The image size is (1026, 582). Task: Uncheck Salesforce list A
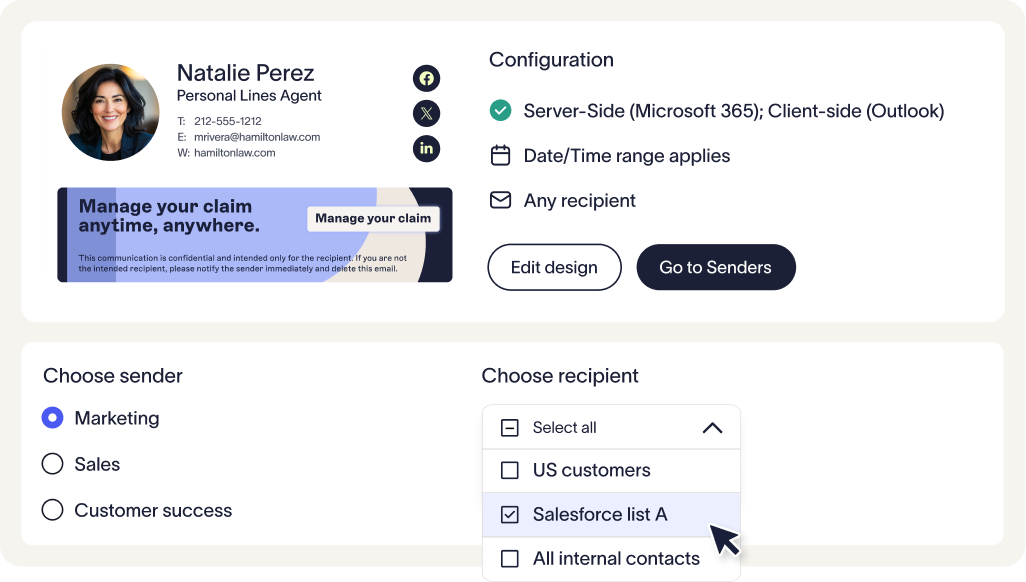tap(511, 514)
